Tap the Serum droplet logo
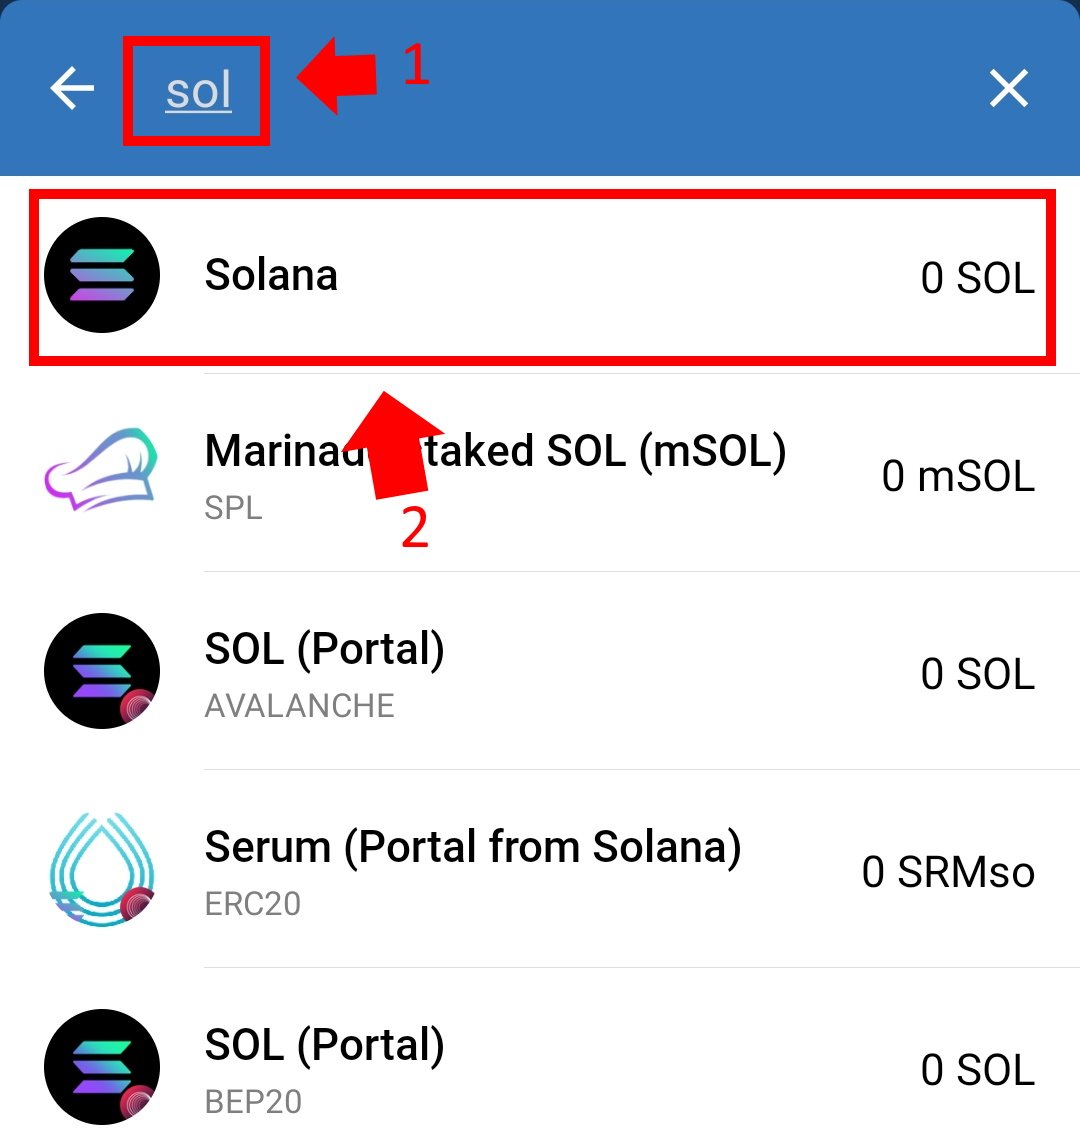 102,869
